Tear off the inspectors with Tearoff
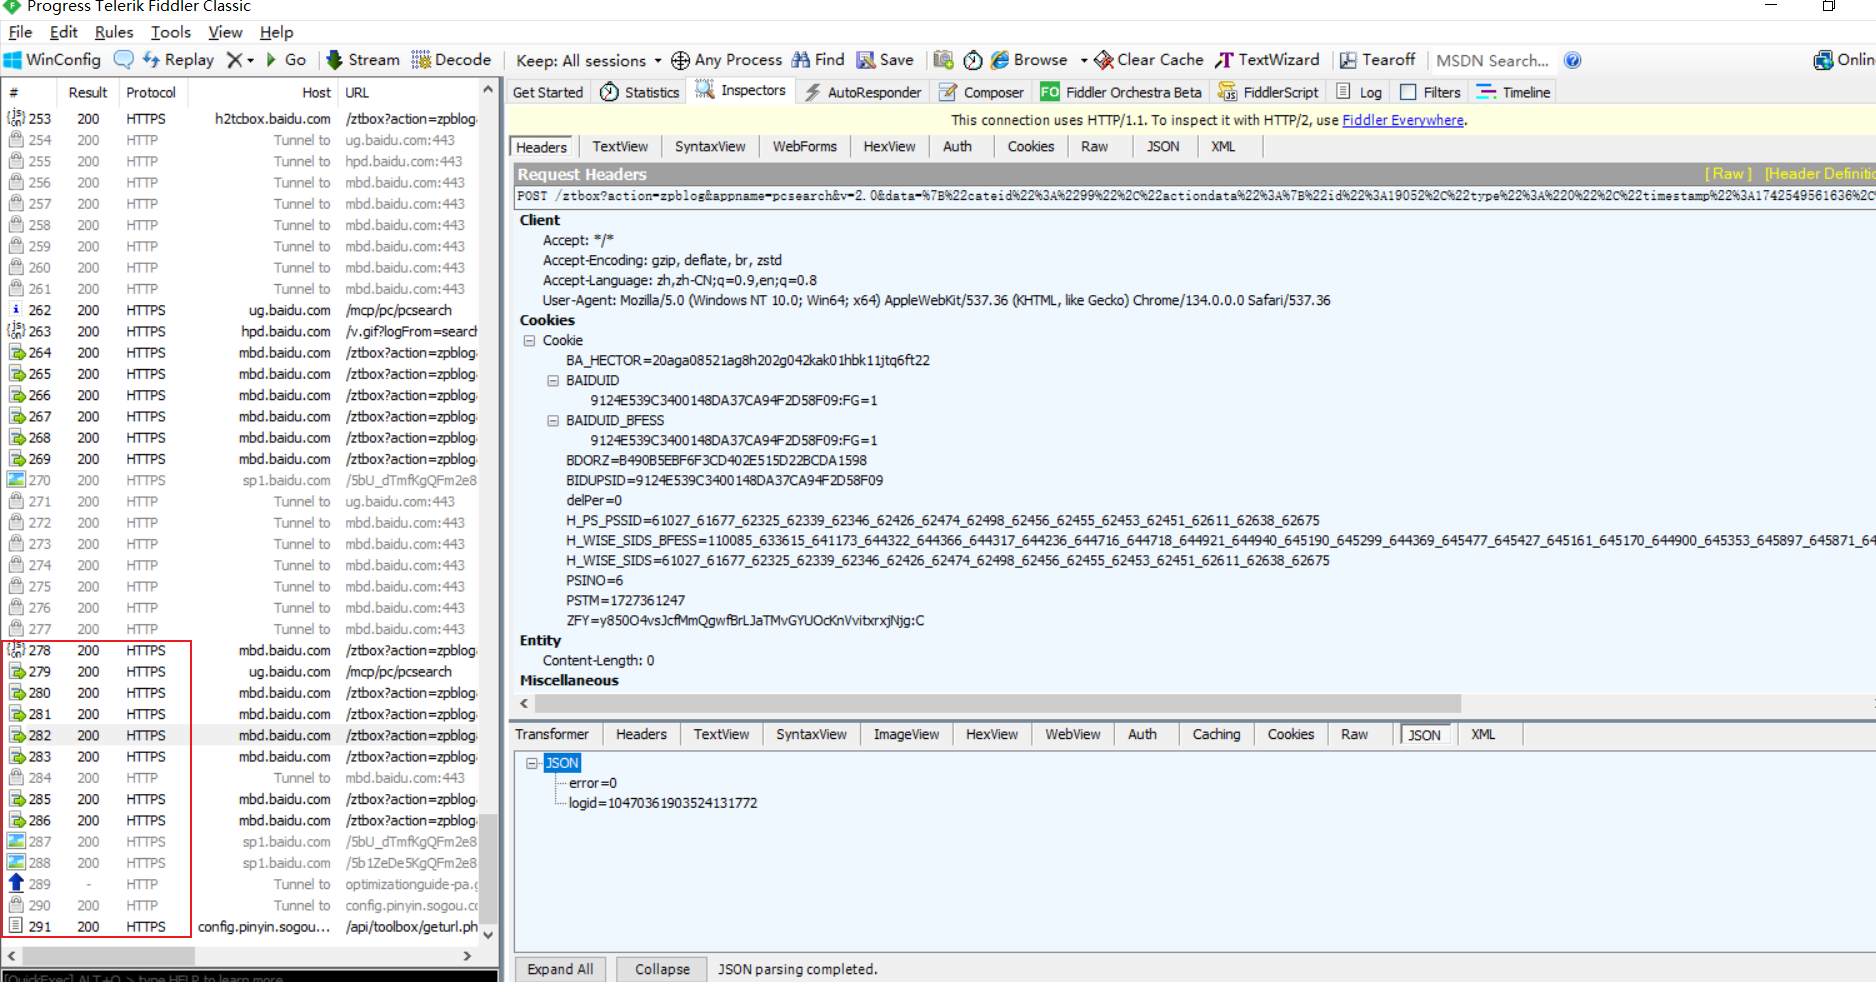This screenshot has height=982, width=1876. [x=1377, y=60]
